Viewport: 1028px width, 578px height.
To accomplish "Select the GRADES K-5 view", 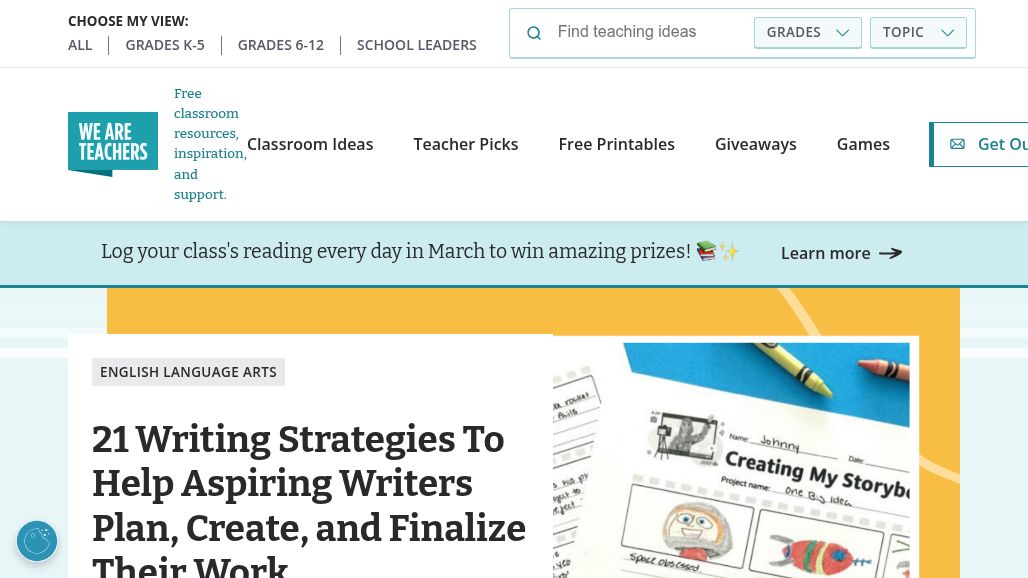I will coord(165,45).
